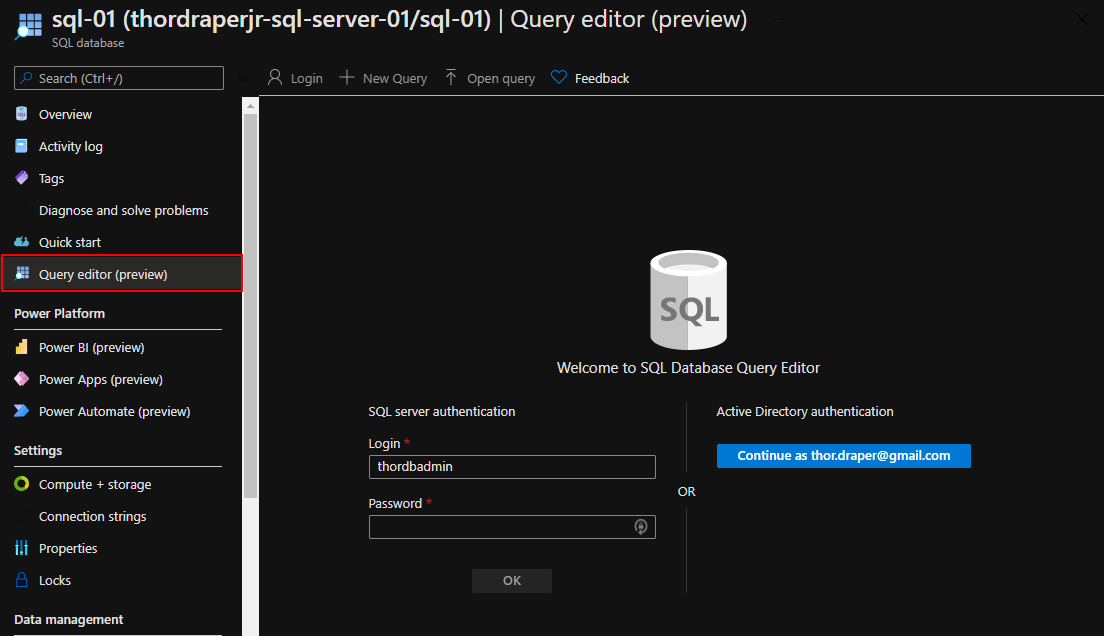1104x636 pixels.
Task: Click the Settings section heading
Action: [38, 450]
